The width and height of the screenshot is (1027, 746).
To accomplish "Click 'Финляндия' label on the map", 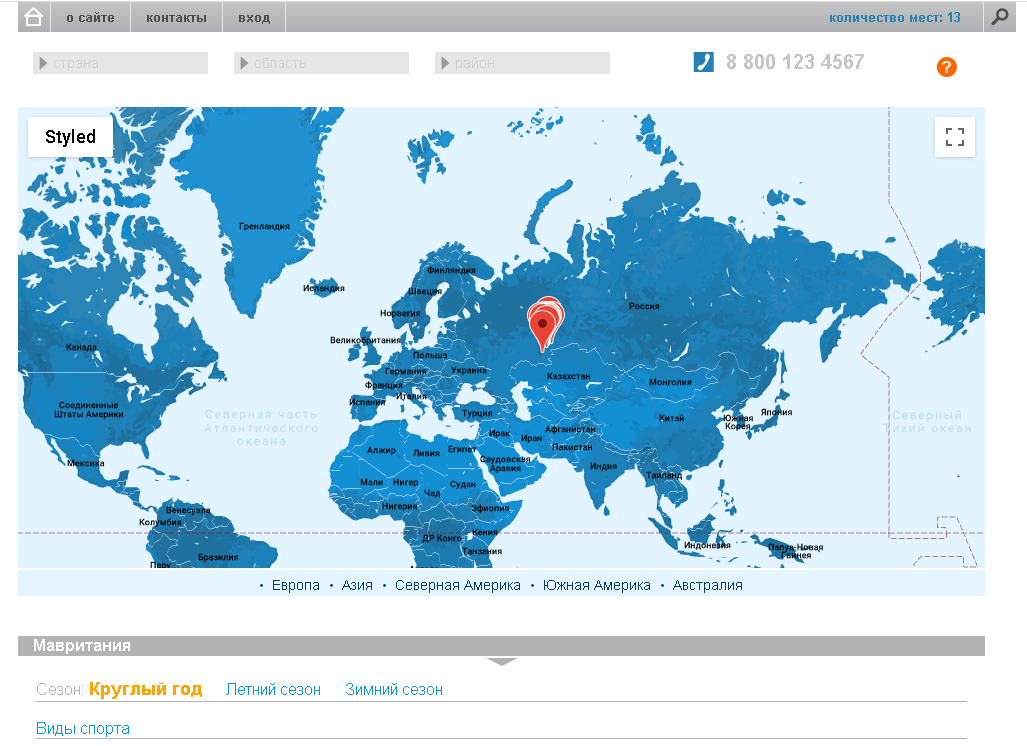I will [451, 270].
